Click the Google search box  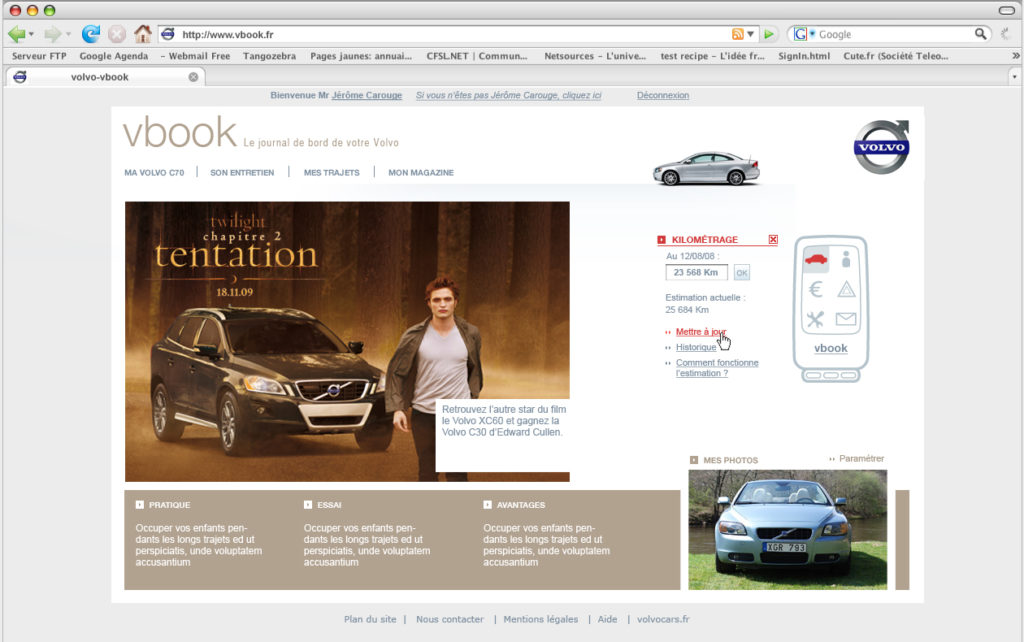tap(895, 34)
